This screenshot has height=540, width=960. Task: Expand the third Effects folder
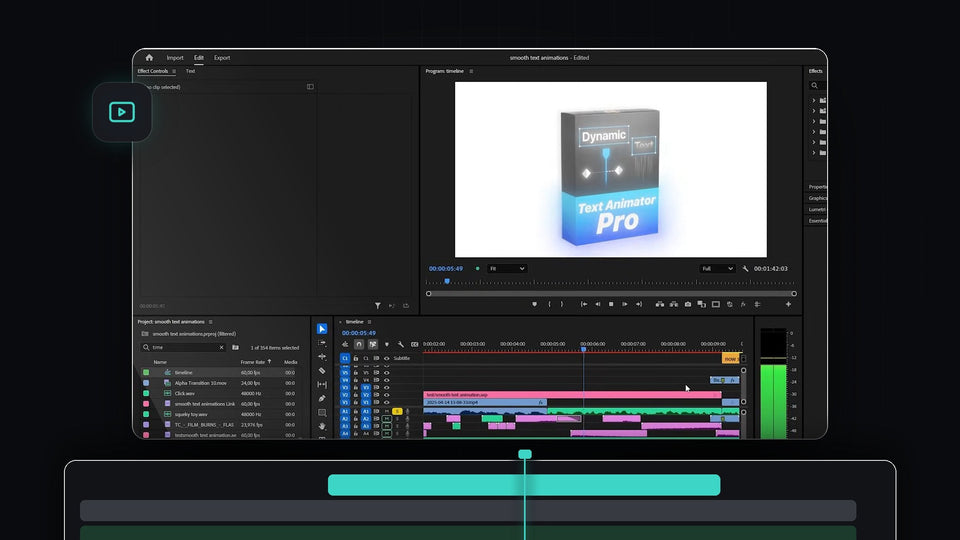(814, 121)
